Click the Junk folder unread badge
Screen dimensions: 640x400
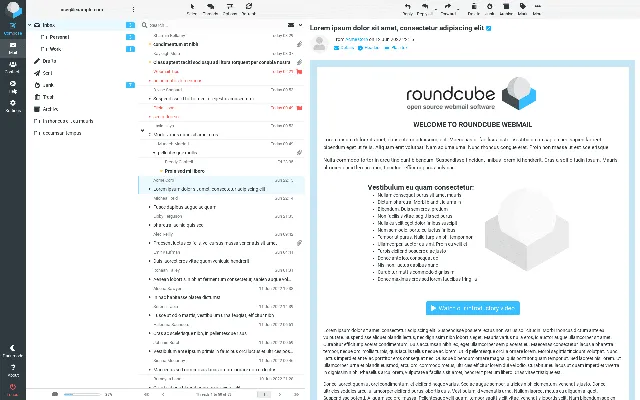pyautogui.click(x=130, y=85)
